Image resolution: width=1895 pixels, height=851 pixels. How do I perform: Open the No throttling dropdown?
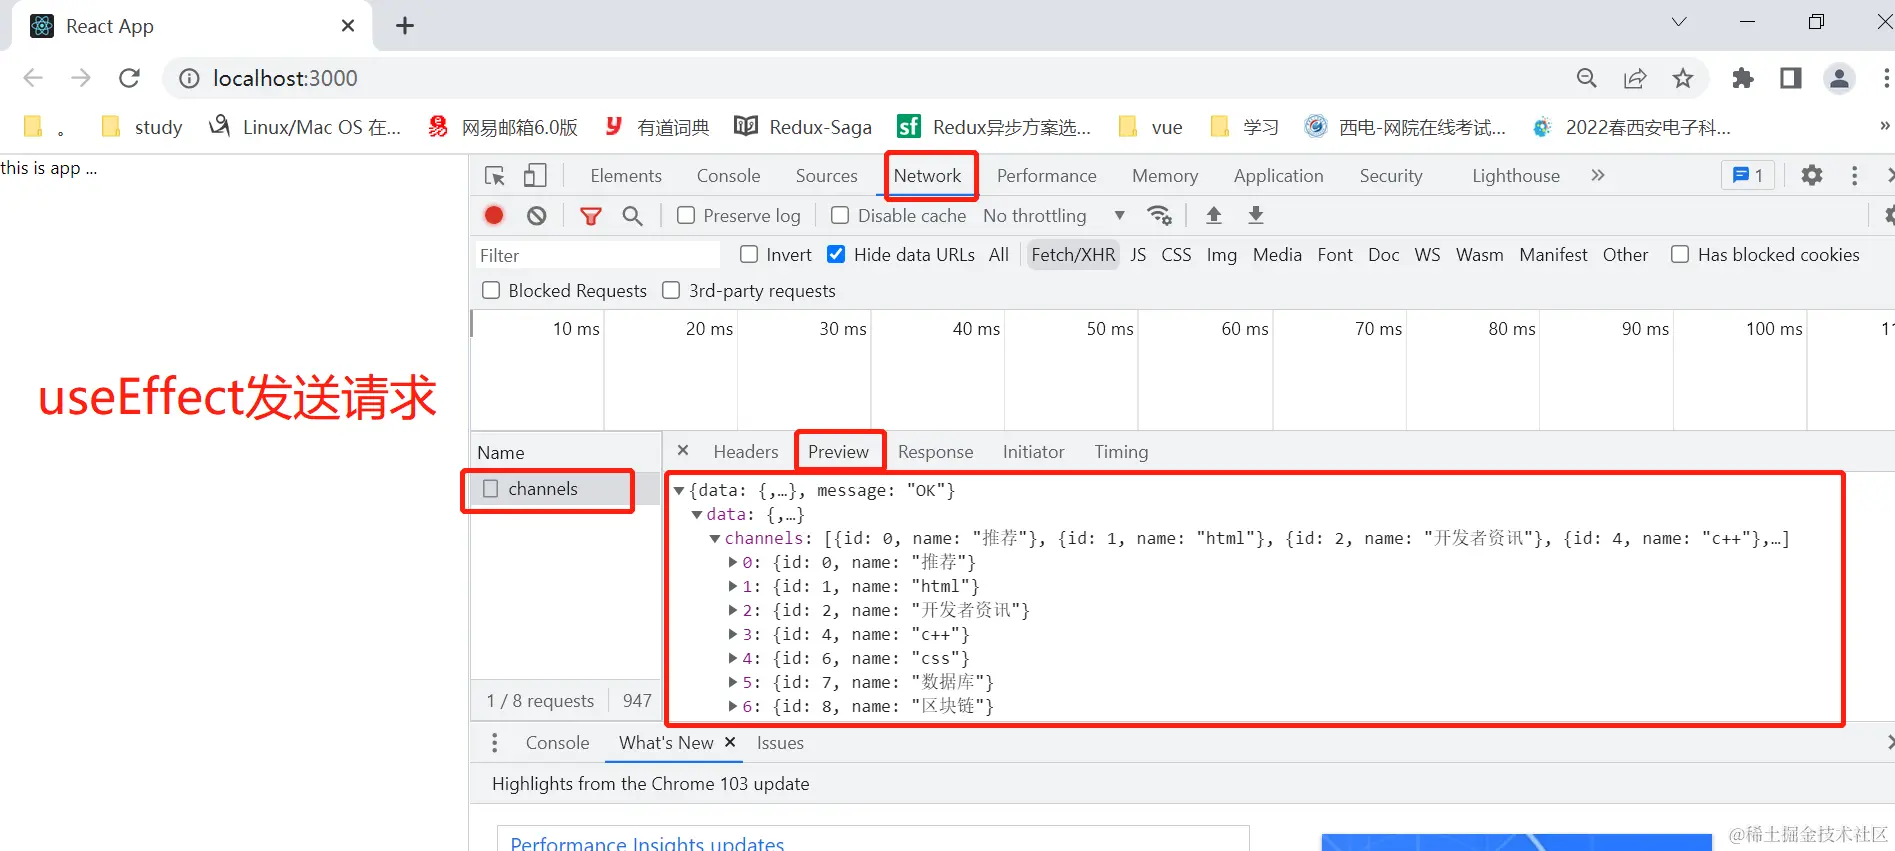click(x=1054, y=215)
